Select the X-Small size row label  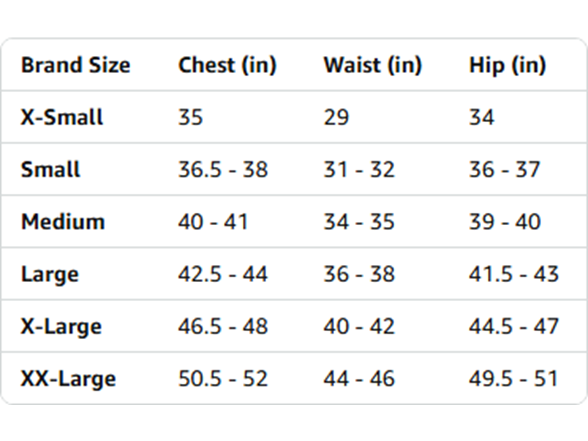pos(62,117)
